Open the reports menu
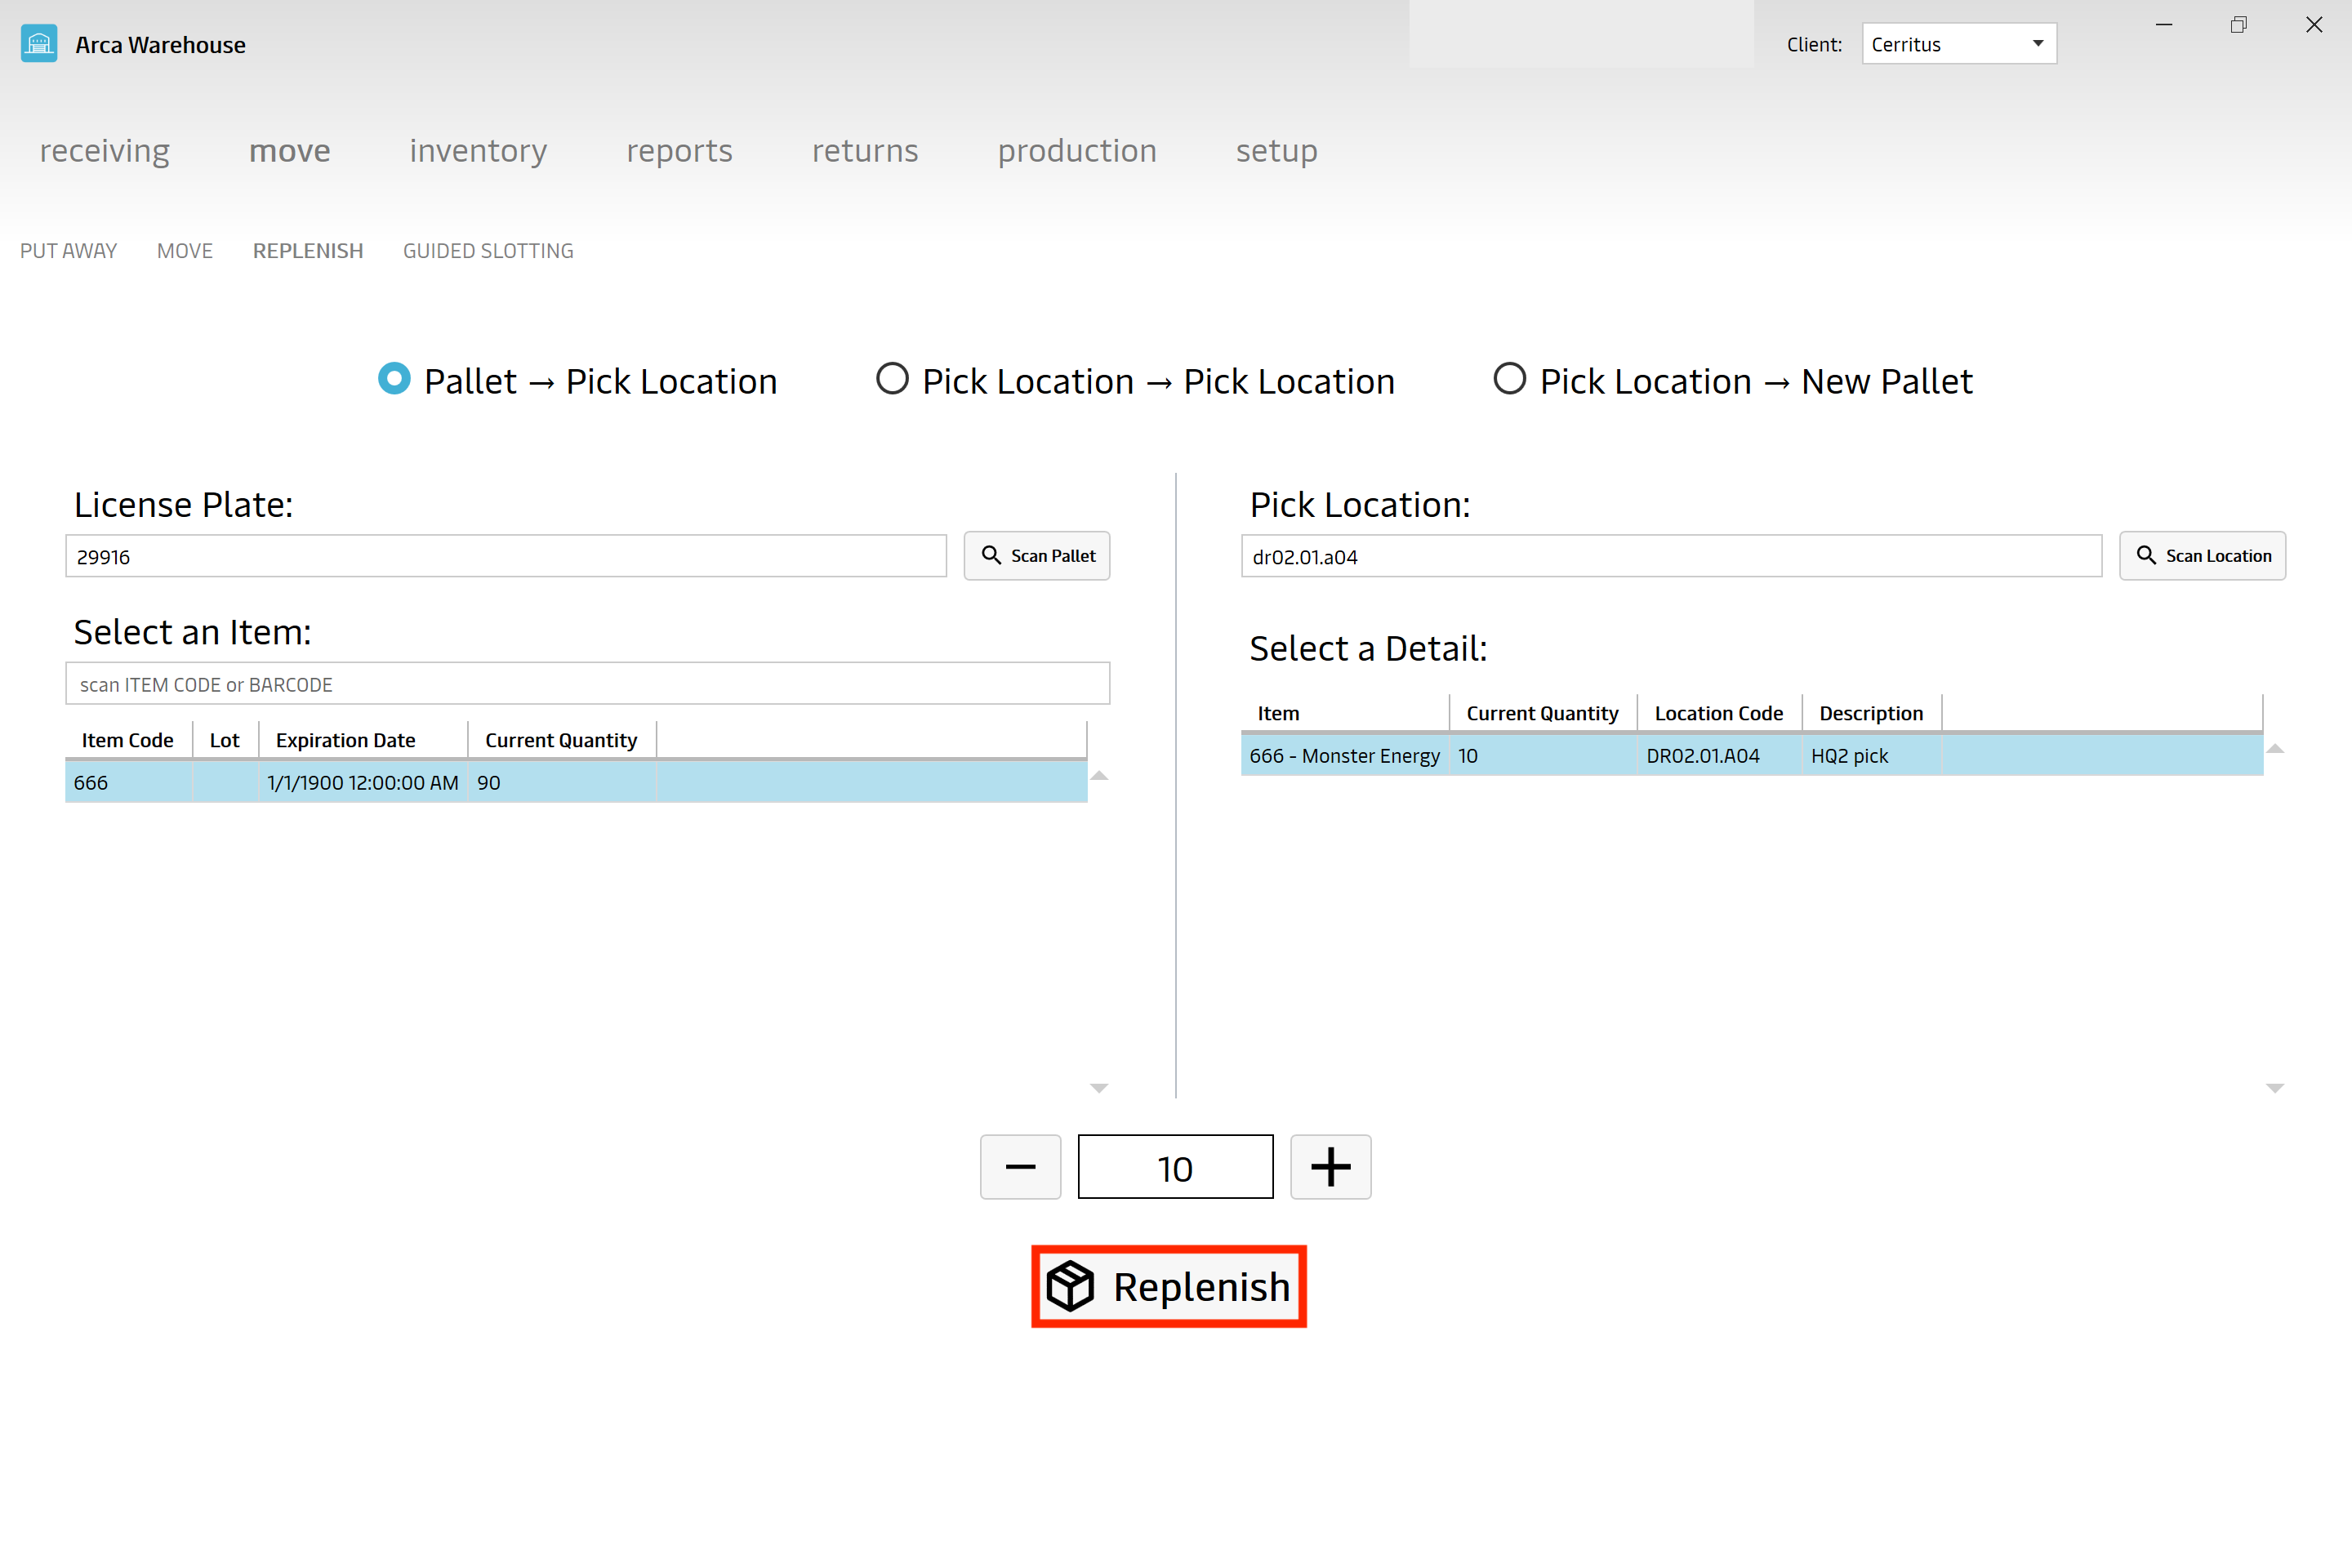This screenshot has height=1568, width=2352. tap(679, 151)
